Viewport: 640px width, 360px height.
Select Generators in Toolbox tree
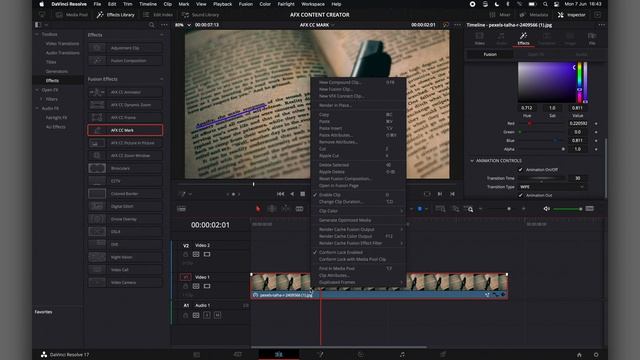(57, 71)
